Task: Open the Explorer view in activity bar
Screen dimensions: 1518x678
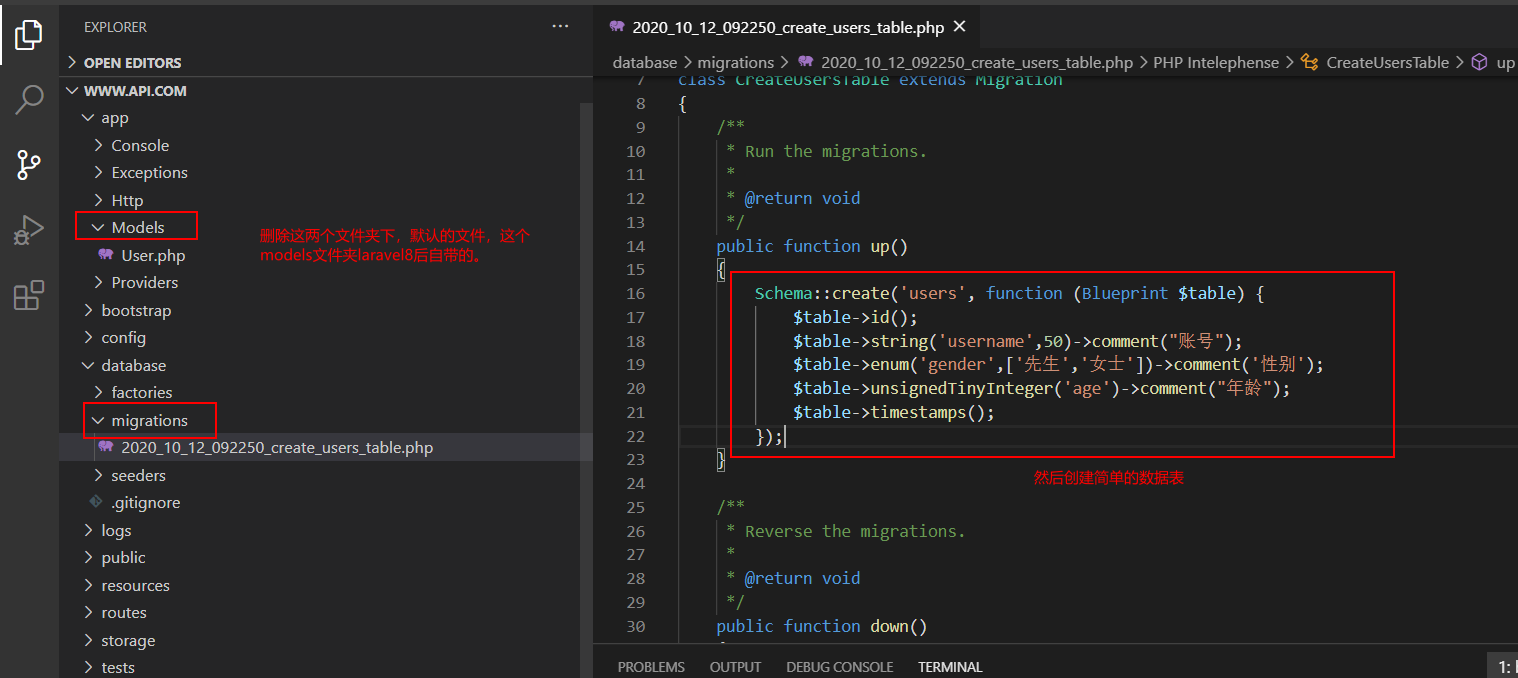Action: click(x=28, y=37)
